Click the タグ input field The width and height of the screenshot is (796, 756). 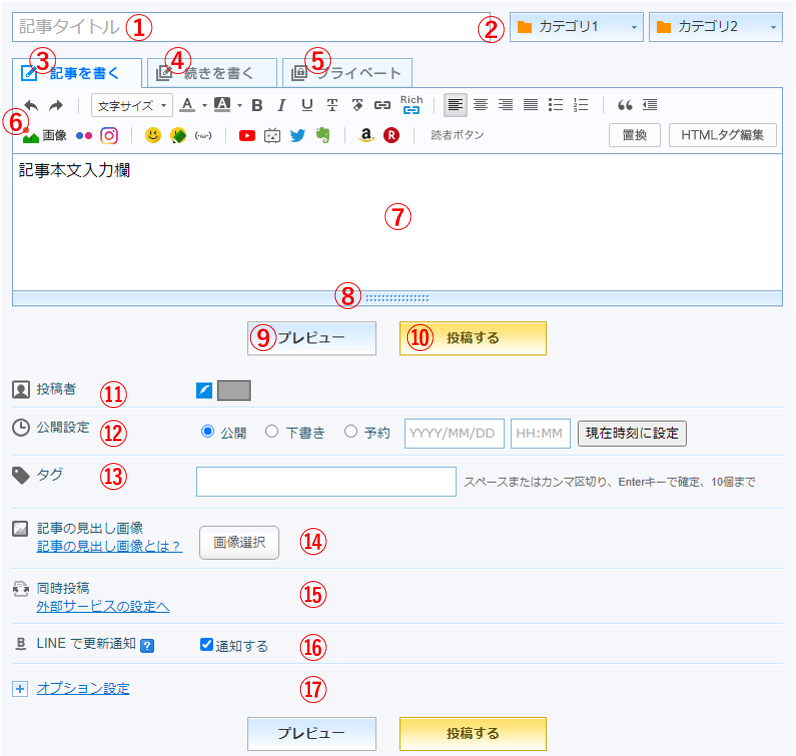click(x=326, y=481)
